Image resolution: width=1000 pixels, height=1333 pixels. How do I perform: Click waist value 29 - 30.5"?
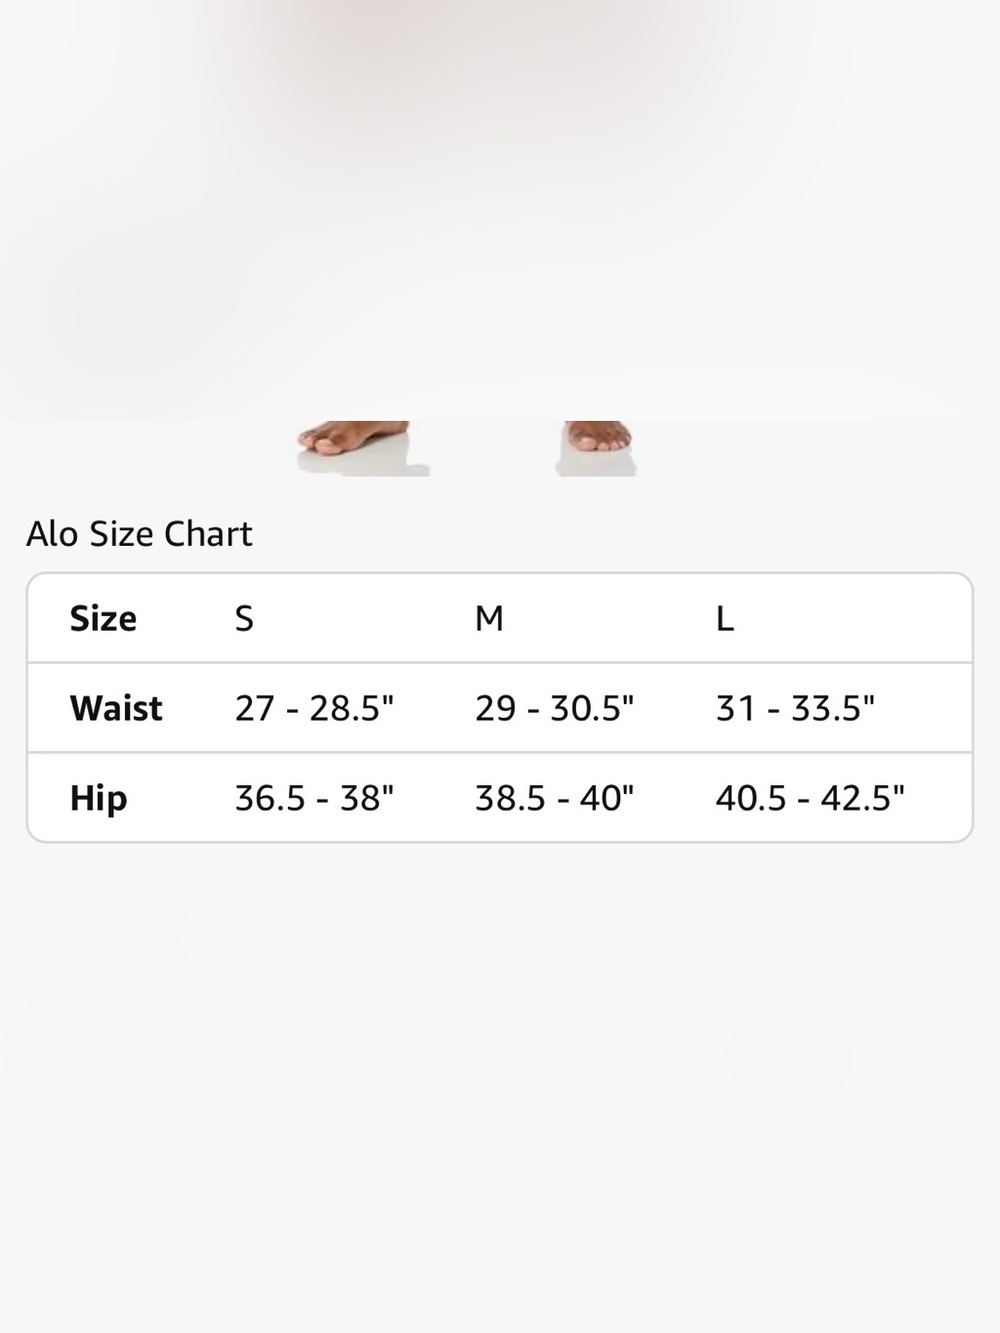point(554,708)
